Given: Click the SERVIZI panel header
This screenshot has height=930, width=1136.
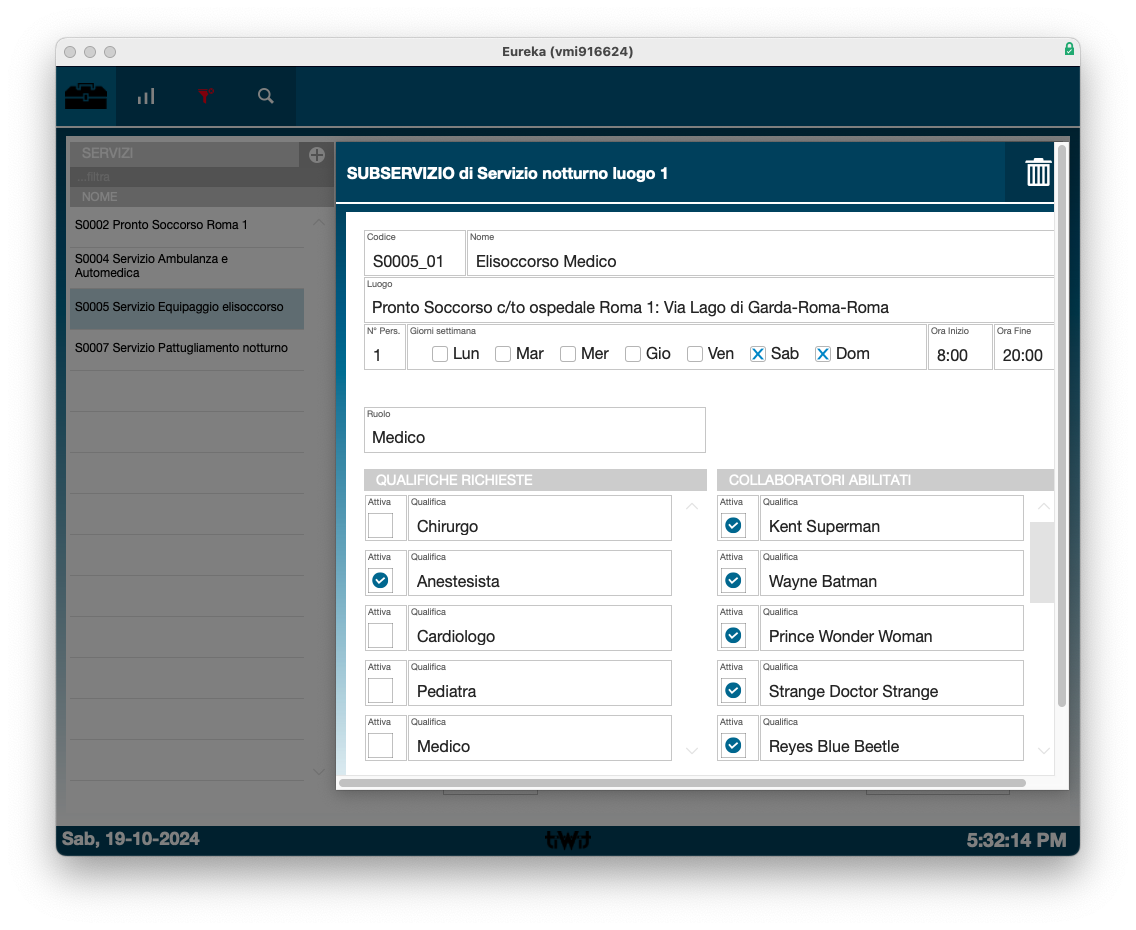Looking at the screenshot, I should (185, 154).
